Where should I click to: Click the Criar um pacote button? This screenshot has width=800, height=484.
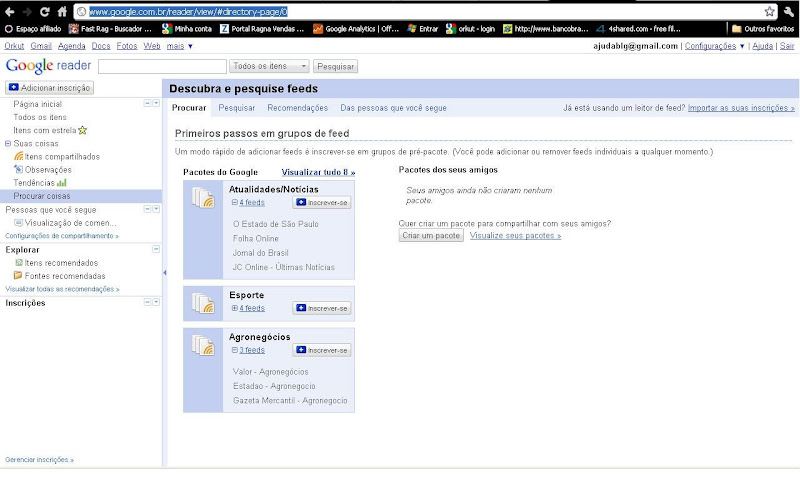pos(431,235)
